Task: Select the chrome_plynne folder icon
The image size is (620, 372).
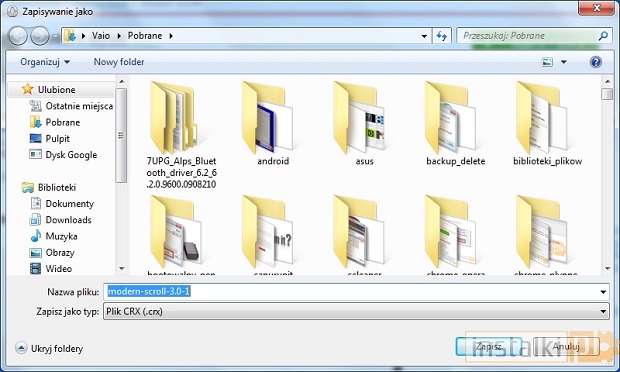Action: (542, 232)
